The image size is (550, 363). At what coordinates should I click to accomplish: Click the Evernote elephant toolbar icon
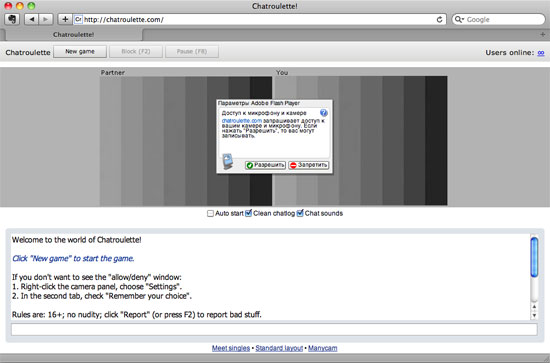coord(12,19)
